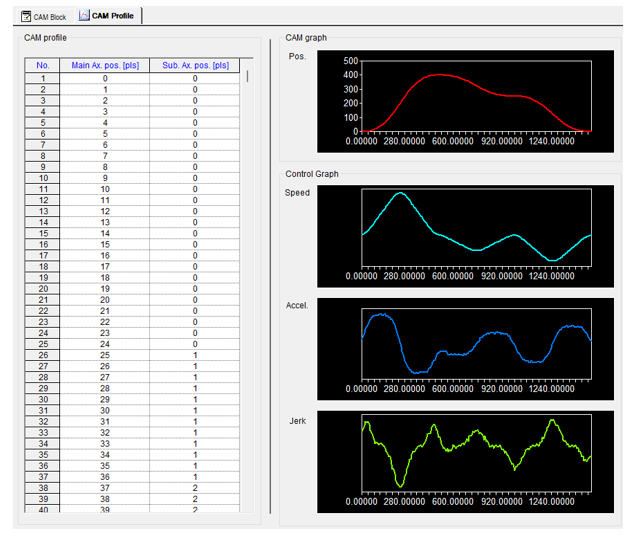Click Main Ax. pos. cell in row 18

105,266
